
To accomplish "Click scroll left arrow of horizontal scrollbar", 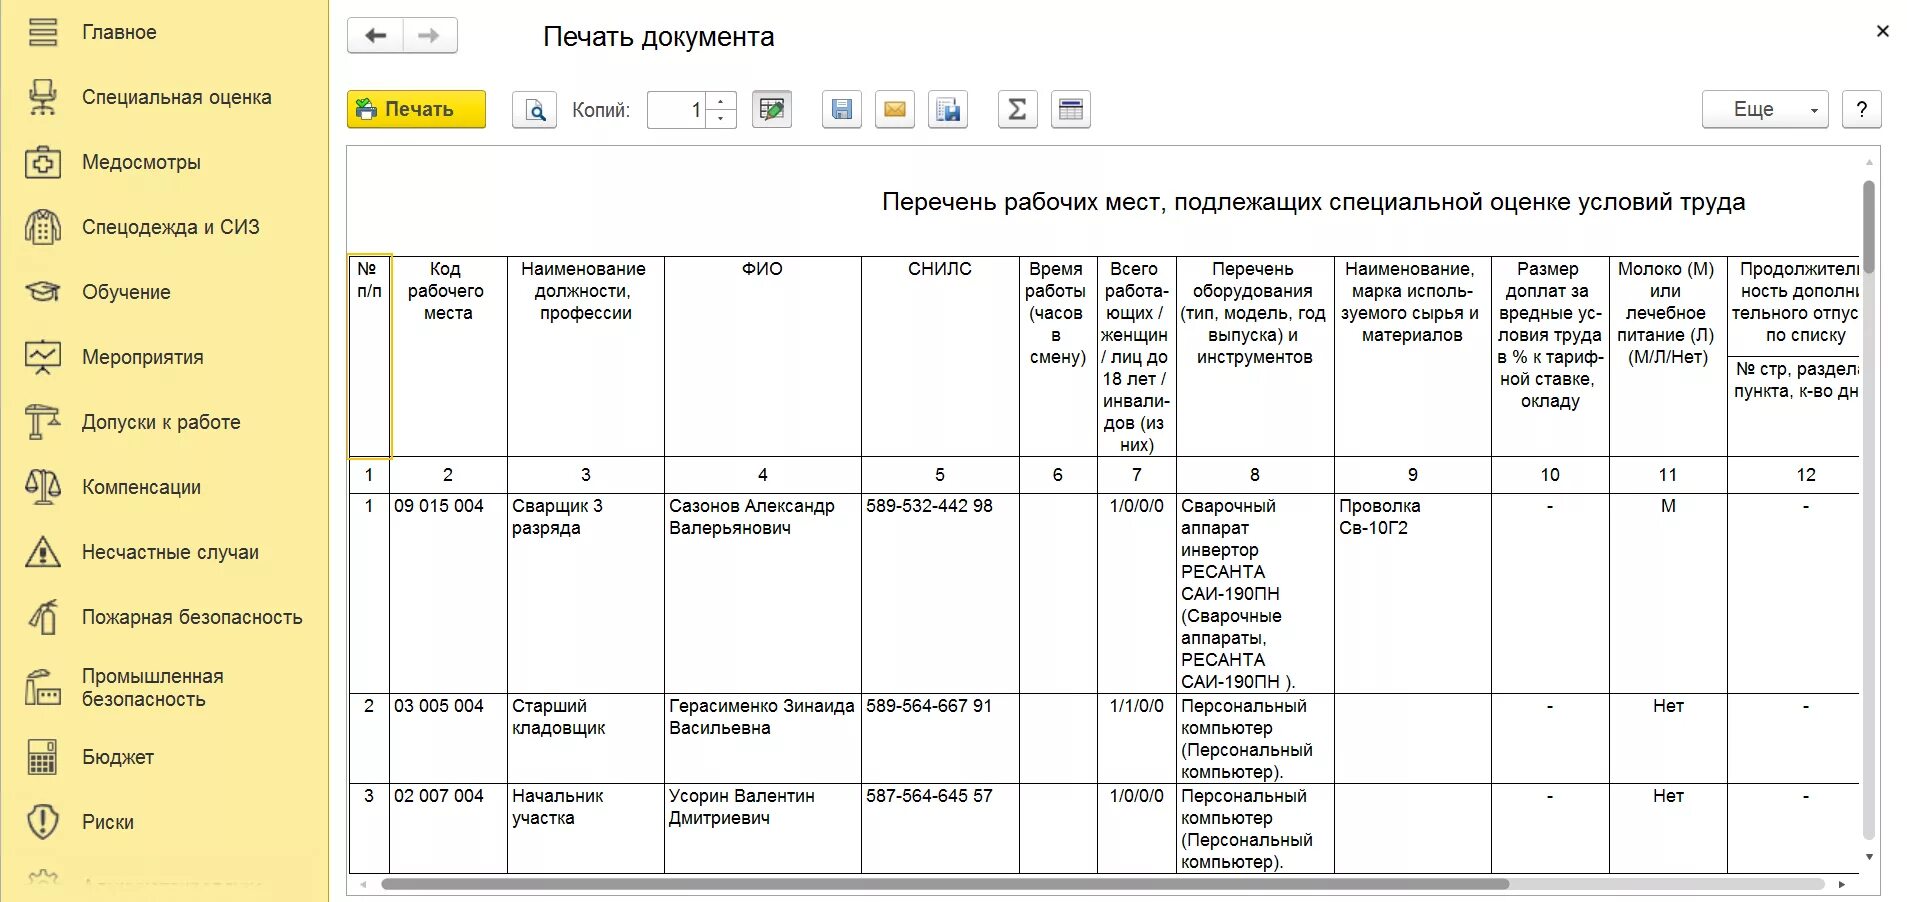I will (363, 884).
